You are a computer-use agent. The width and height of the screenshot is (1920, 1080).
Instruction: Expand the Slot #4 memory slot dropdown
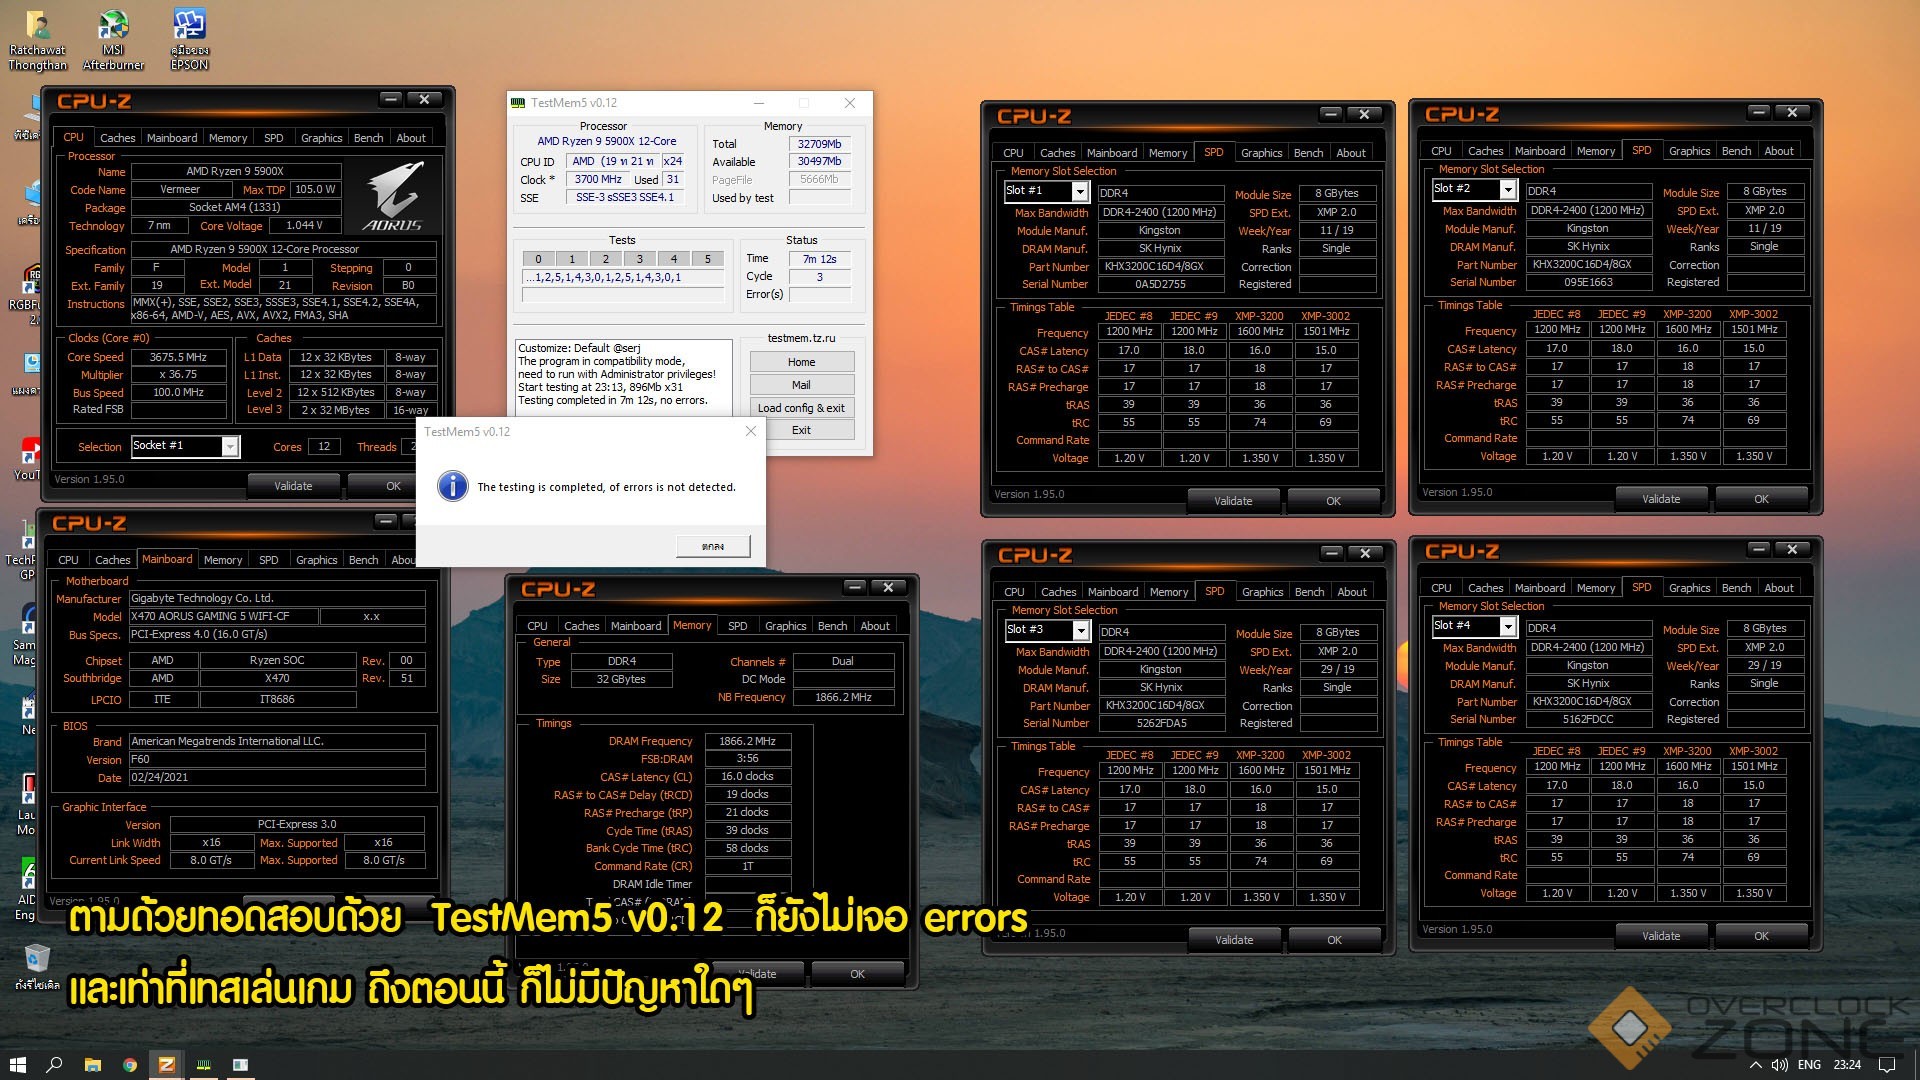(x=1508, y=626)
